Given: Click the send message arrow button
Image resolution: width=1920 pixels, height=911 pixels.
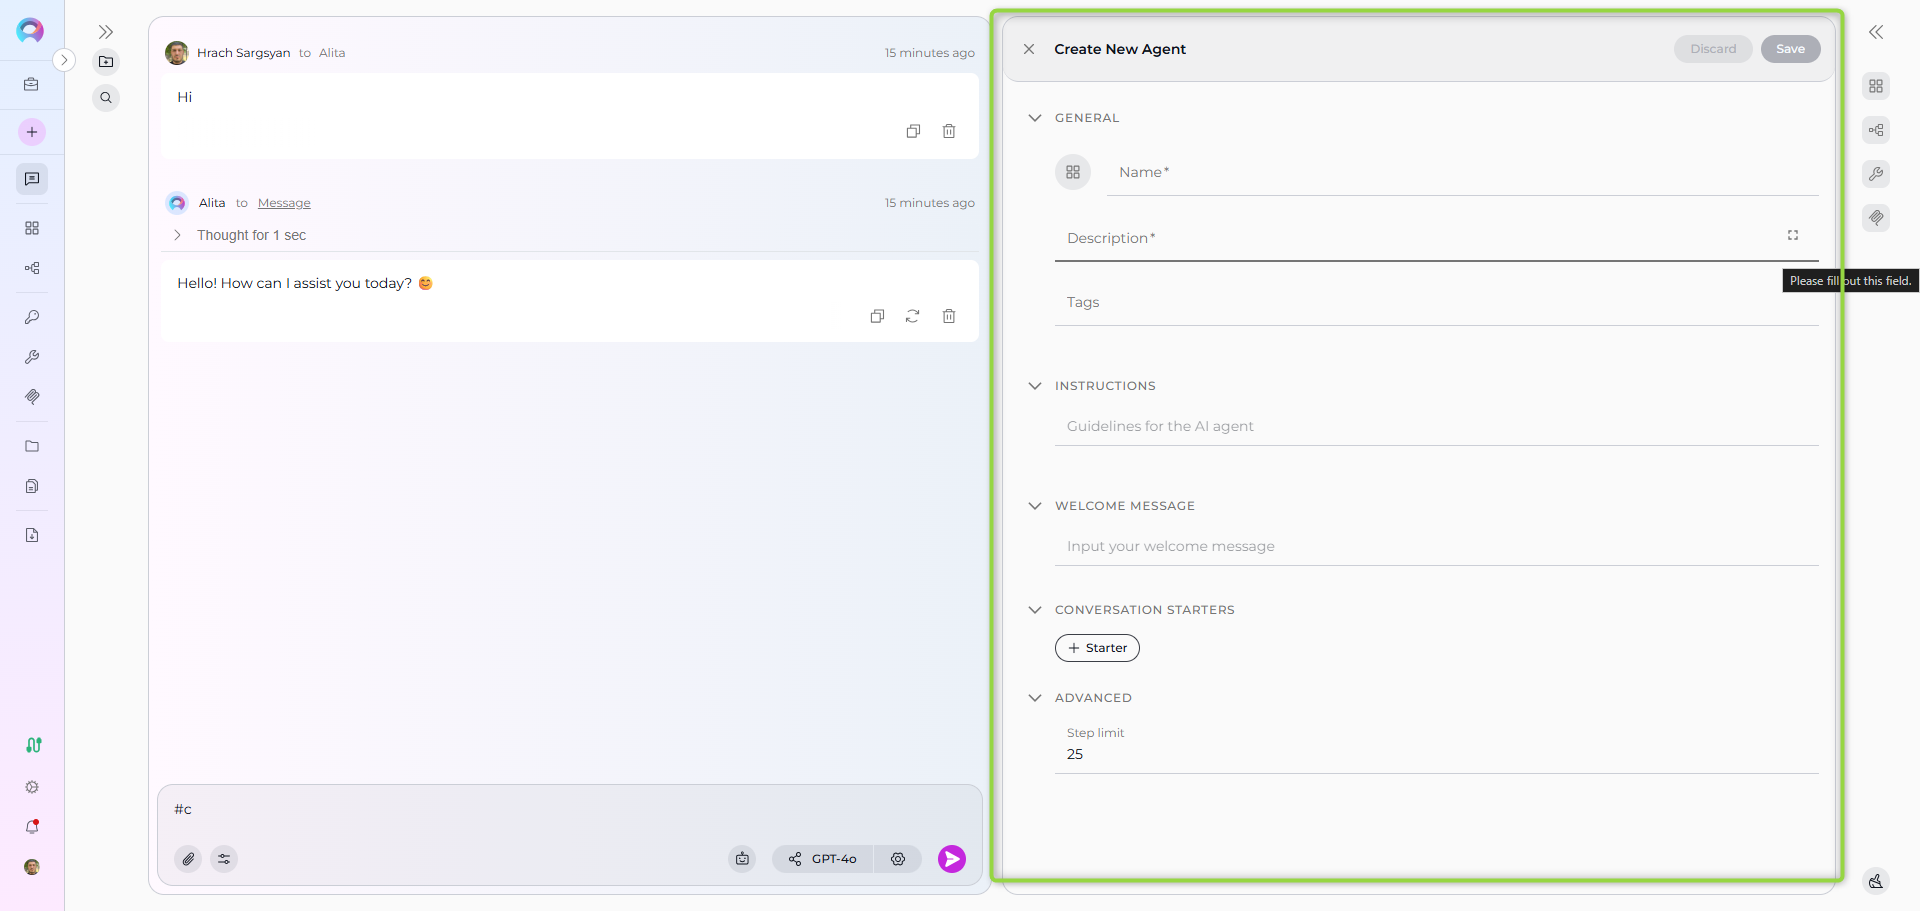Looking at the screenshot, I should [951, 859].
